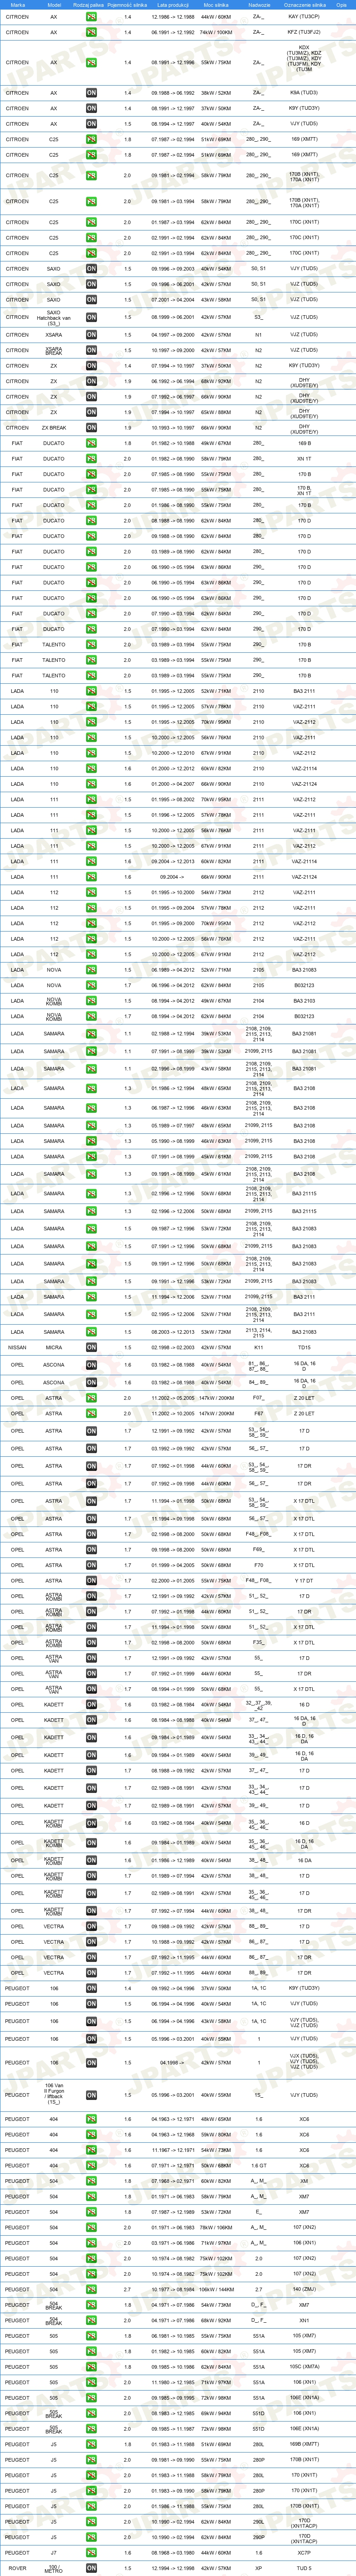This screenshot has width=356, height=2576.
Task: Click the 'F35_' cell in ASTRA KOMBI row
Action: pos(258,1642)
